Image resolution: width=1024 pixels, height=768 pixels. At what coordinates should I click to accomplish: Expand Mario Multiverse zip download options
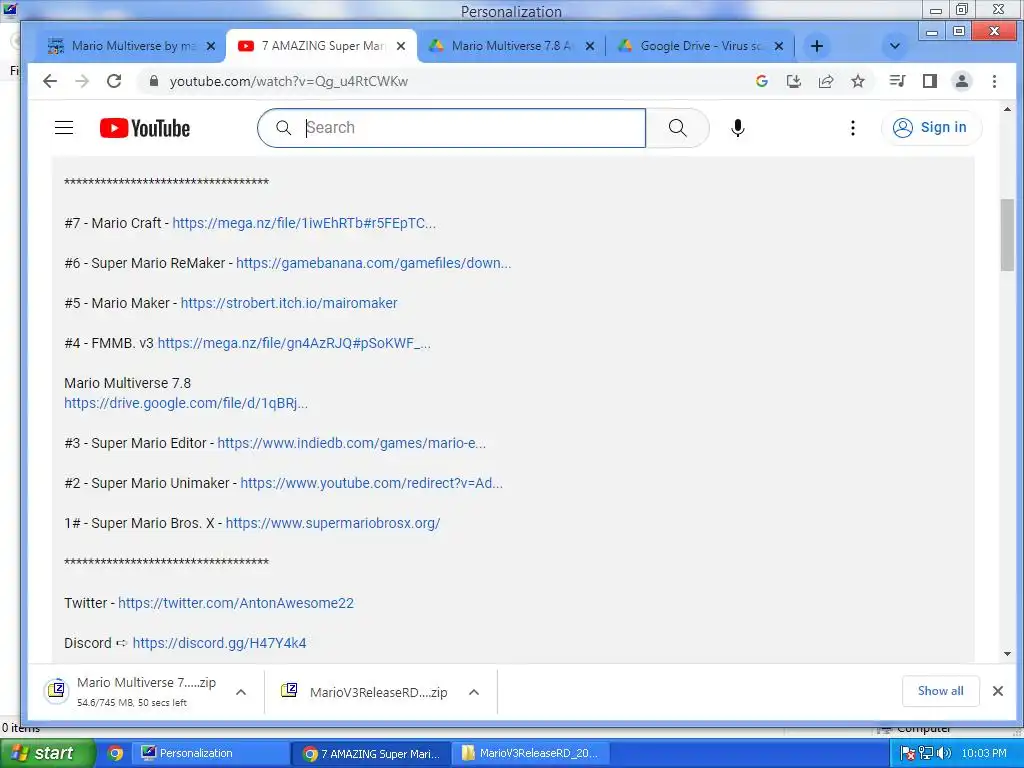(241, 692)
